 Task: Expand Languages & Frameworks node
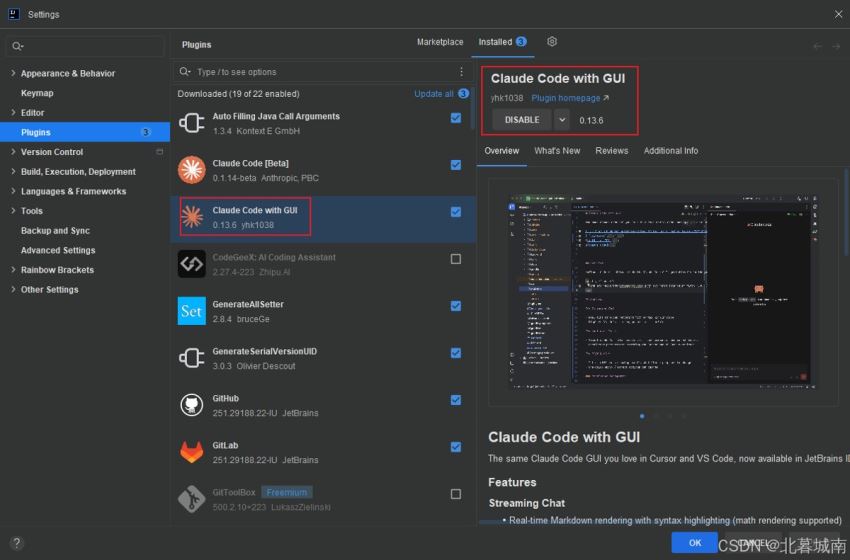(13, 191)
